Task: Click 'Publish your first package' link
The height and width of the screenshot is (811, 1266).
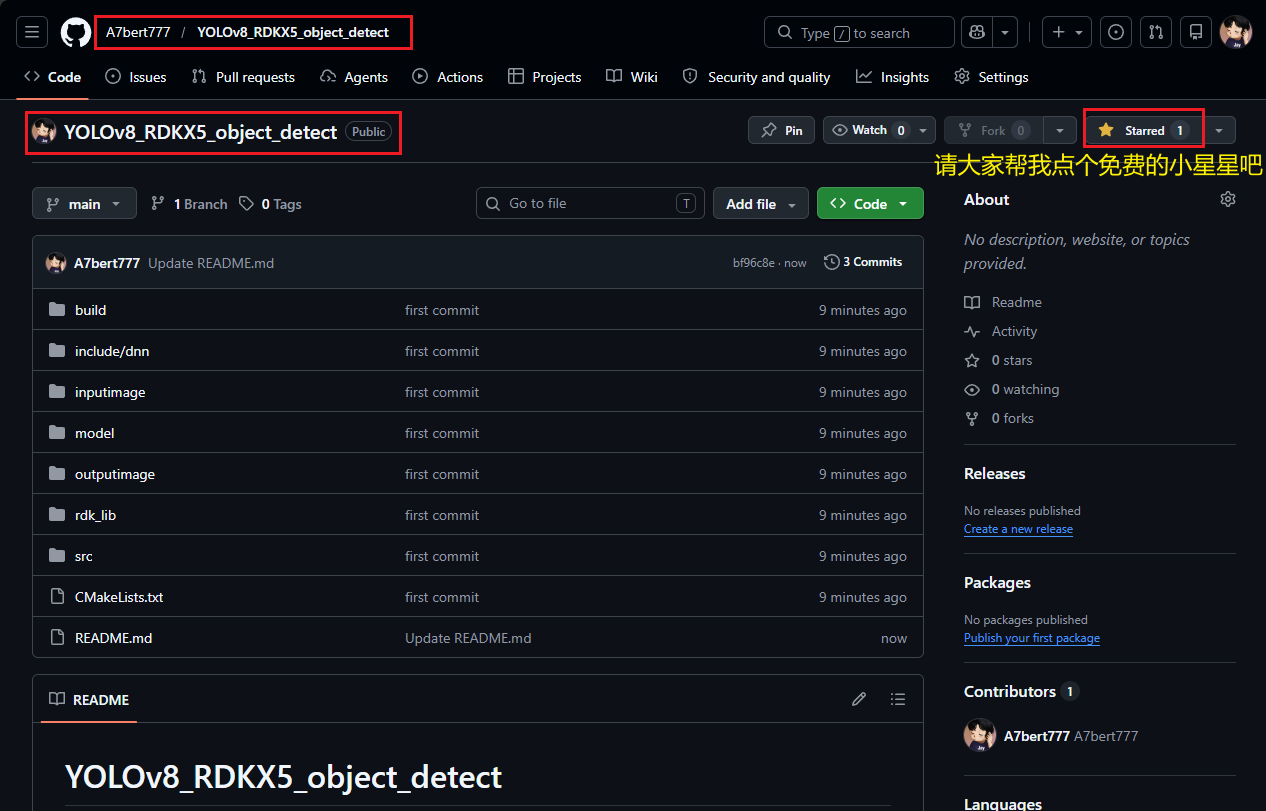Action: click(x=1032, y=638)
